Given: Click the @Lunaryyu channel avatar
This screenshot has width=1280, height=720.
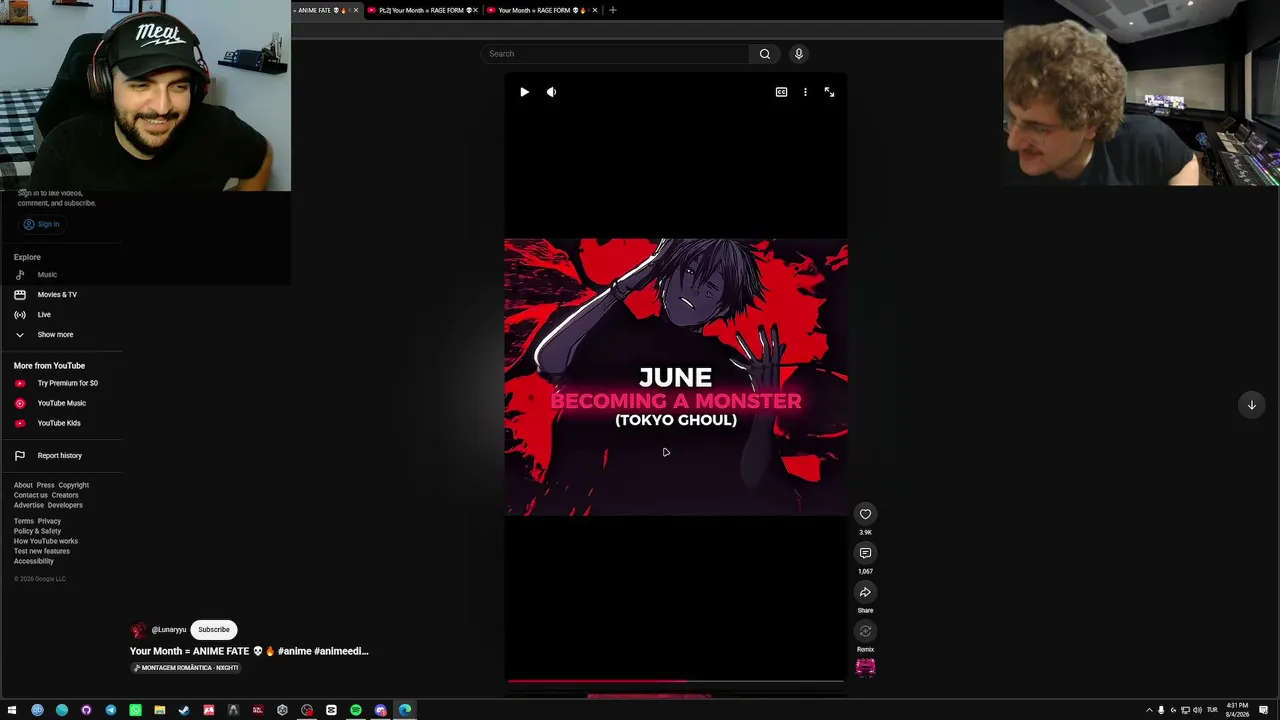Looking at the screenshot, I should (138, 630).
